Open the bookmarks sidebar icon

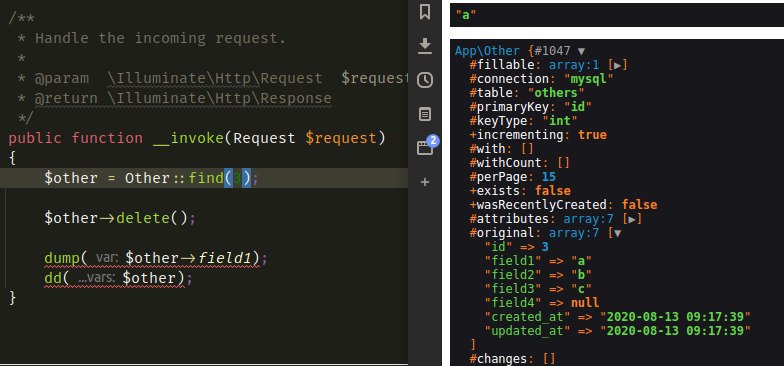[424, 12]
